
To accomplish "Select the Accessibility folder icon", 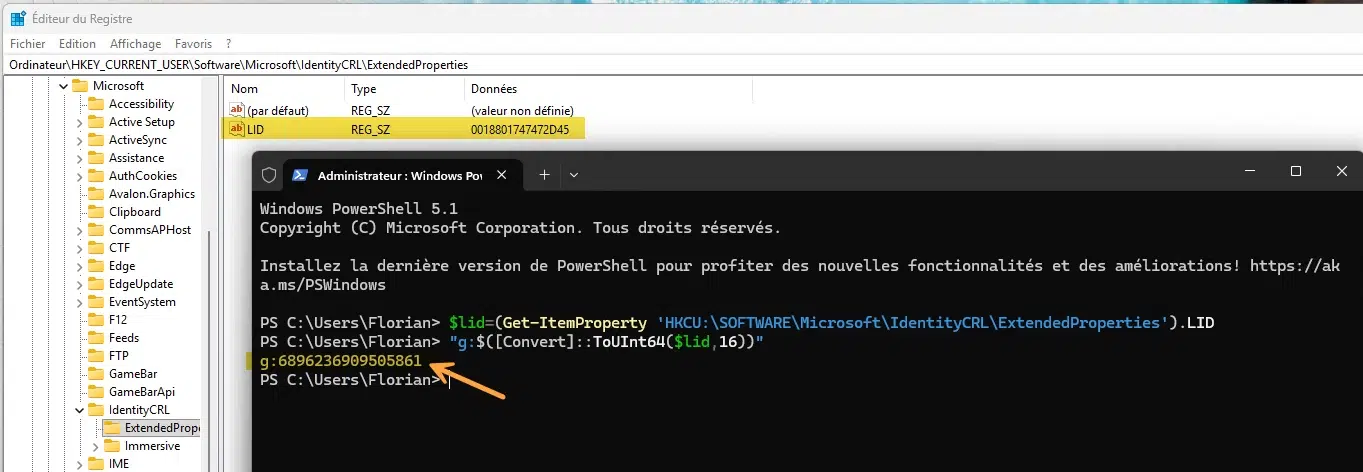I will 96,104.
